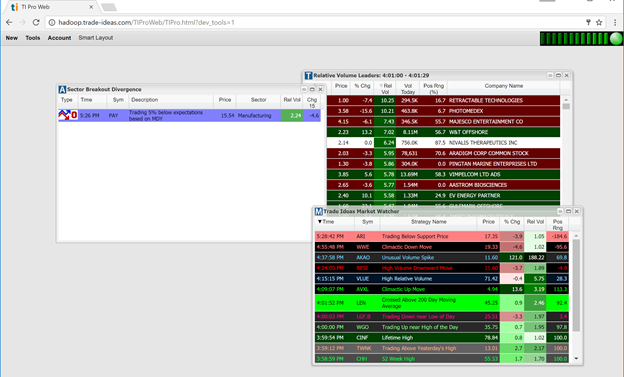Maximize the Relative Volume Leaders window
Screen dimensions: 624x377
(558, 76)
